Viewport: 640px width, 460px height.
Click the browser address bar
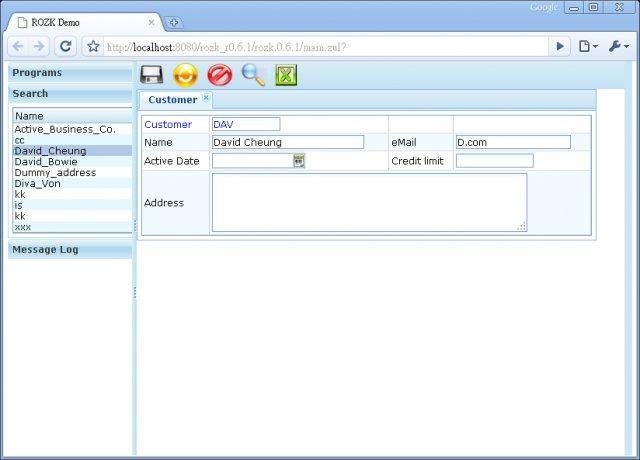[326, 47]
